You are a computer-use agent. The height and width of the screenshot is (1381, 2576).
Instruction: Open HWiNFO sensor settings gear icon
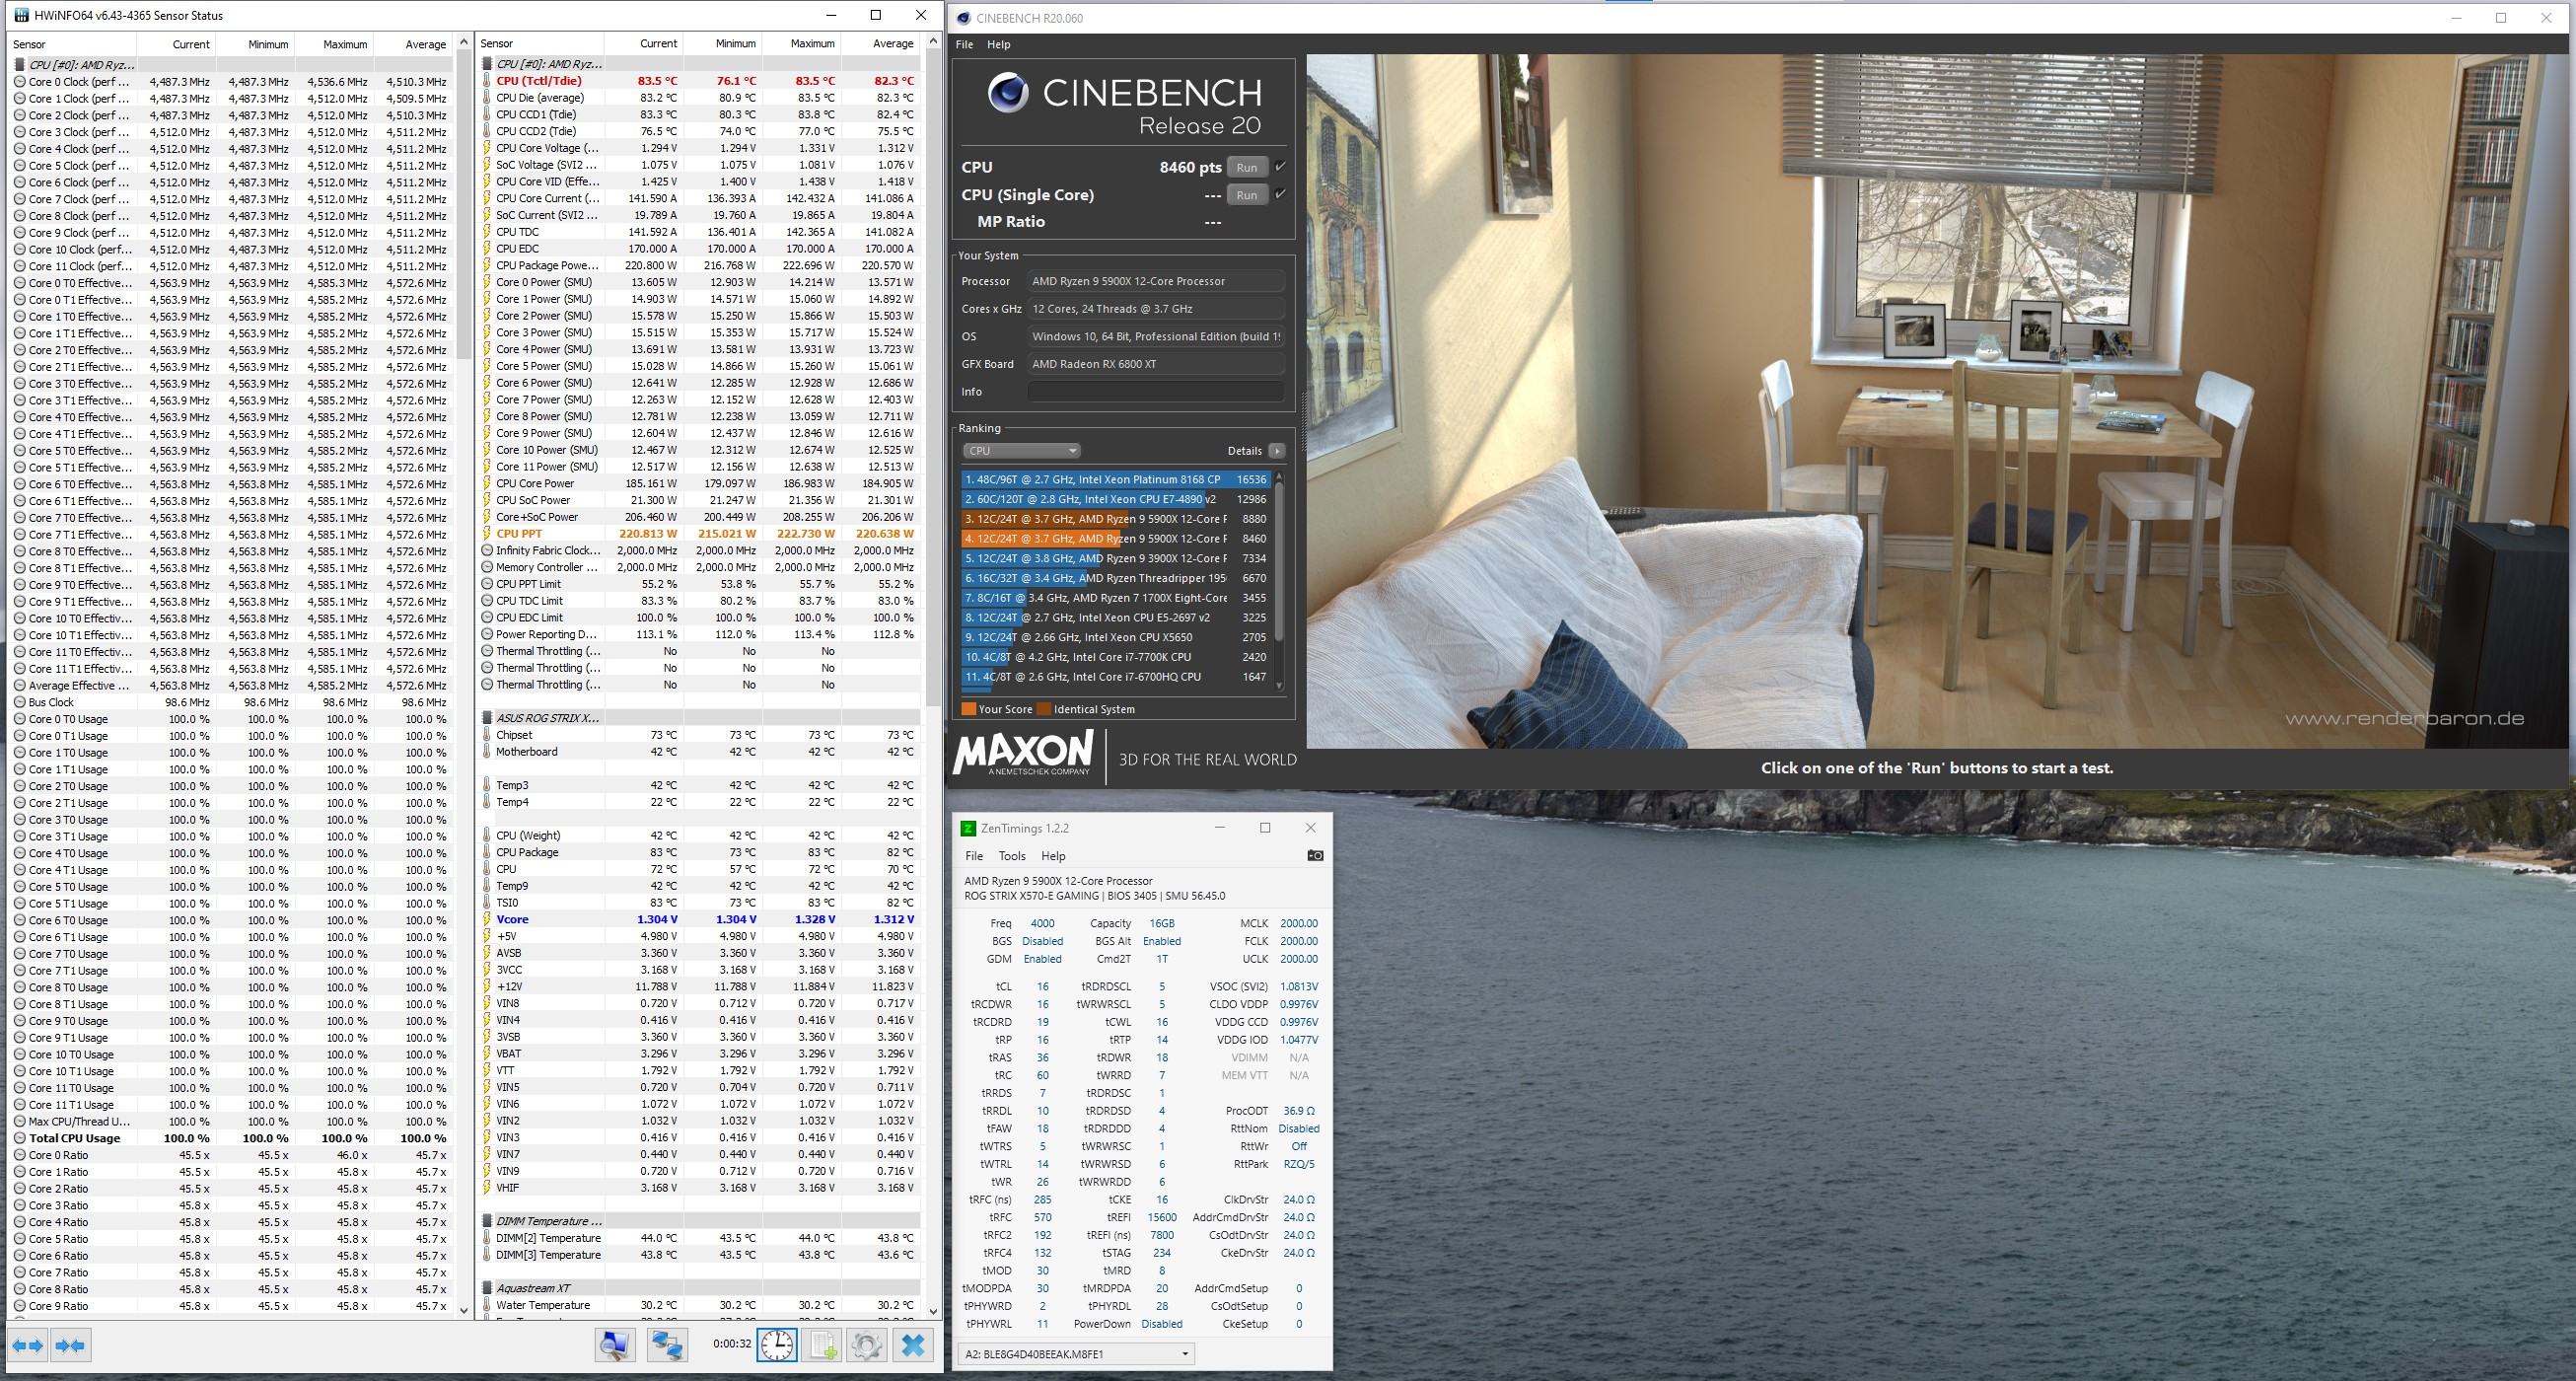tap(866, 1345)
